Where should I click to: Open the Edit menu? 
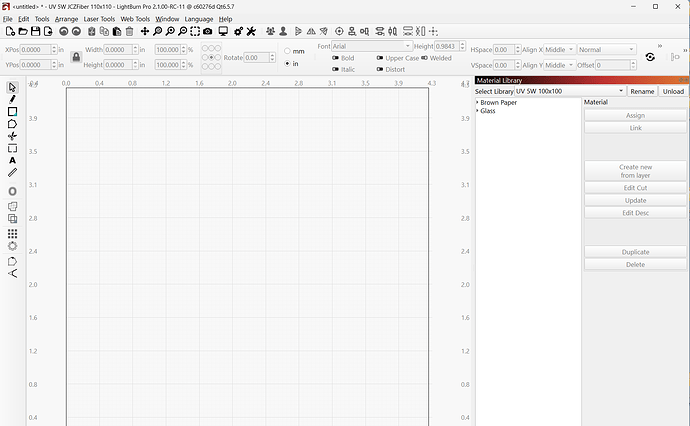(23, 19)
